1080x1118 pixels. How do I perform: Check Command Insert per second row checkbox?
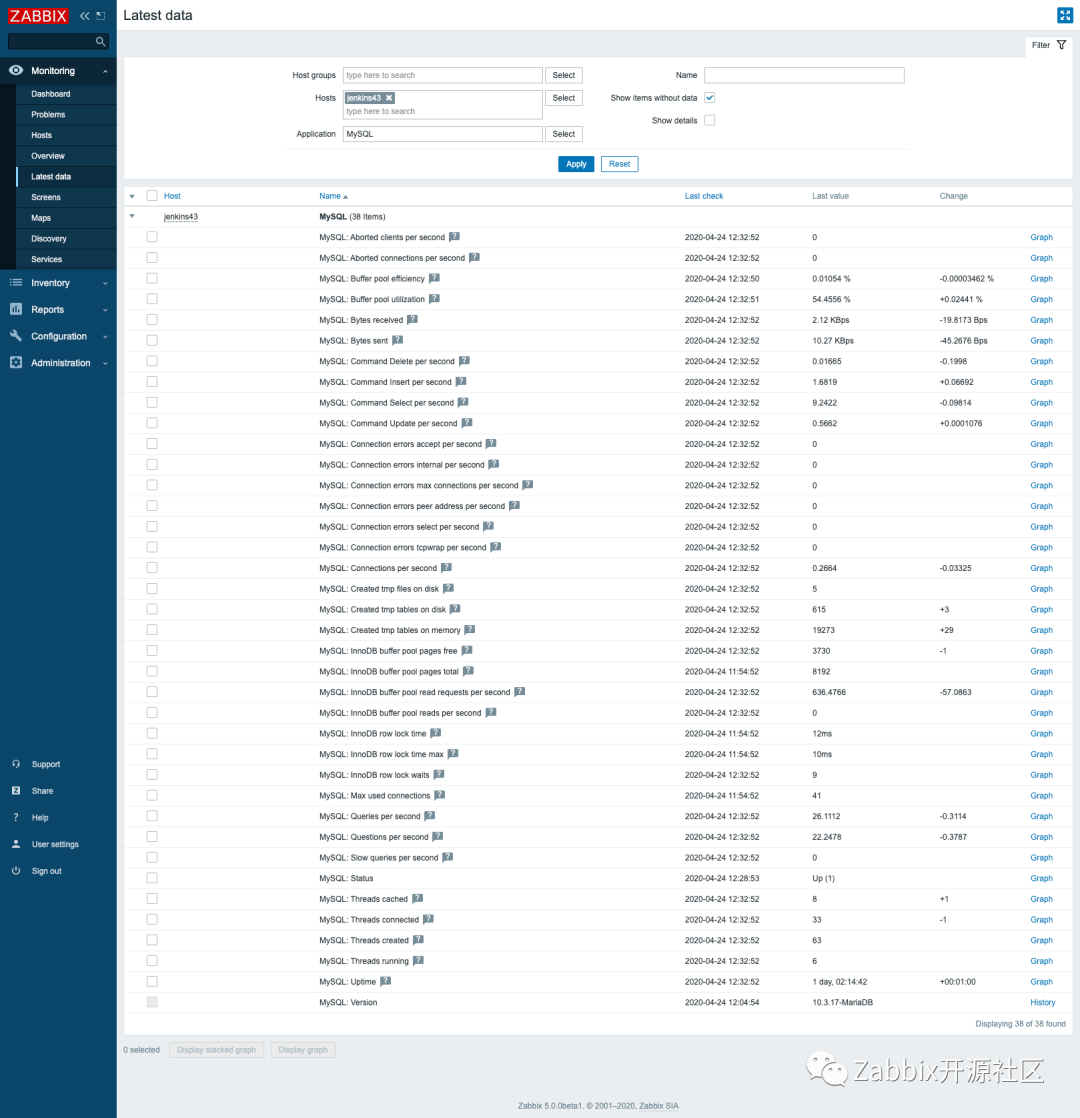point(152,381)
